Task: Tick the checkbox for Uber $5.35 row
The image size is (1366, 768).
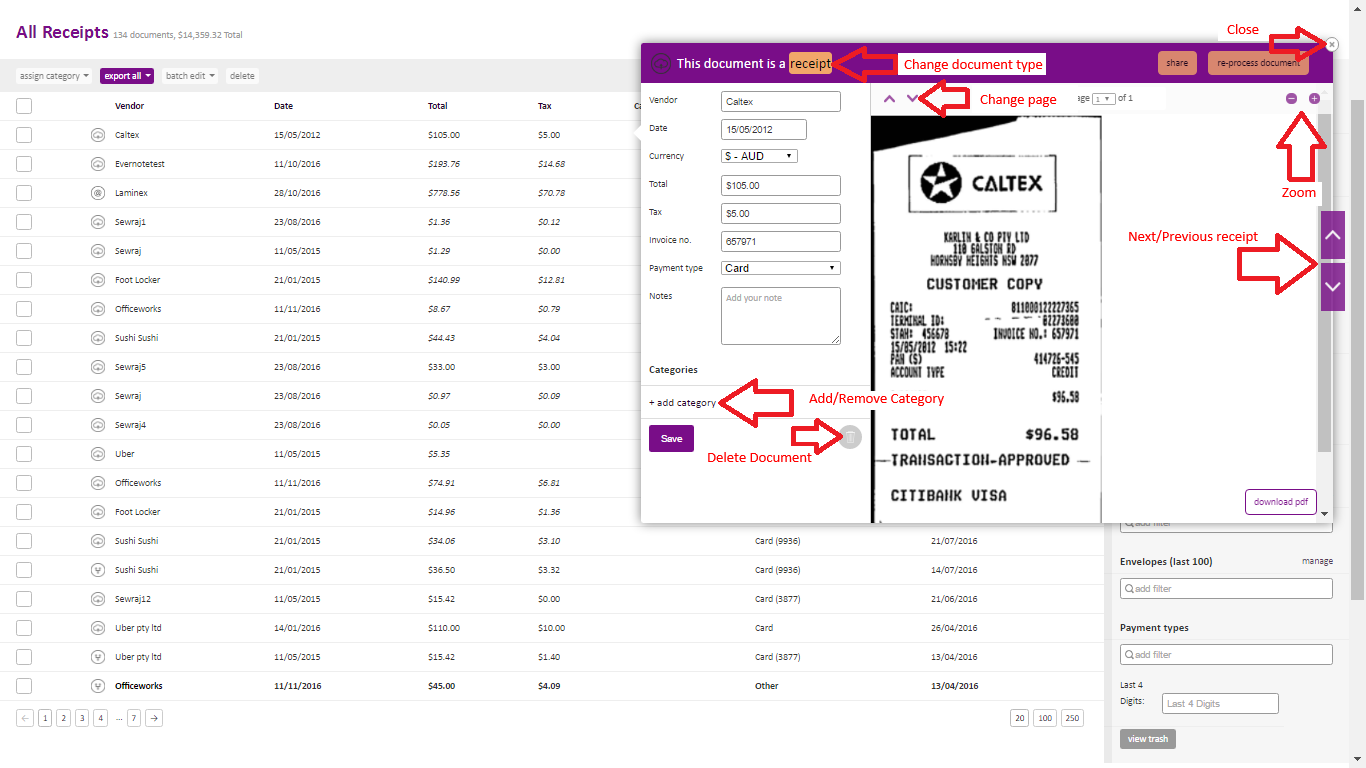Action: tap(24, 454)
